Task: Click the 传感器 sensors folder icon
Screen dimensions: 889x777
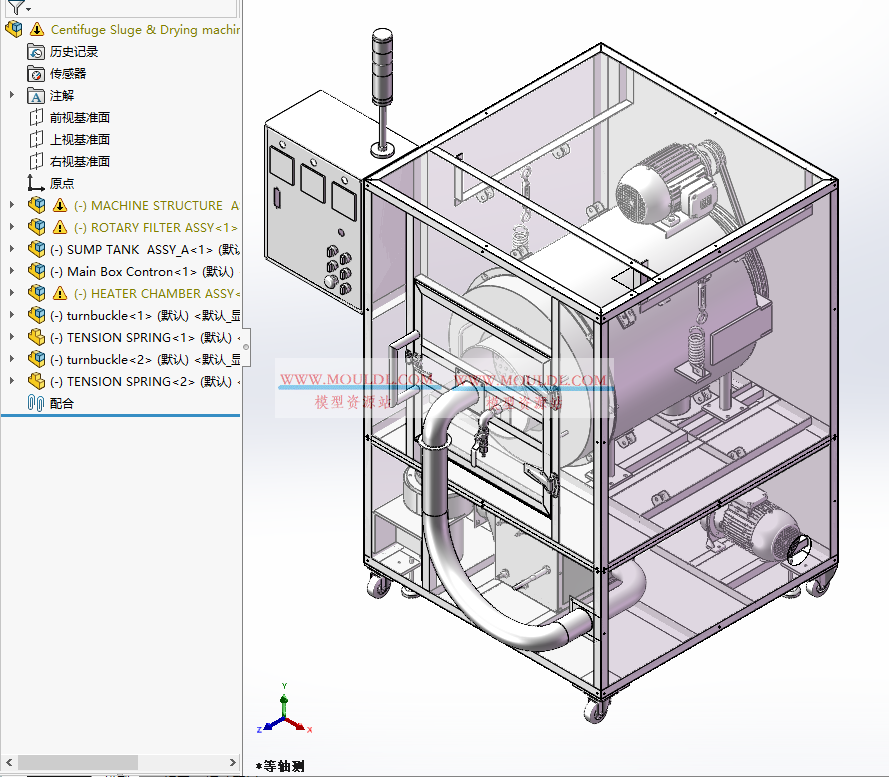Action: pyautogui.click(x=35, y=73)
